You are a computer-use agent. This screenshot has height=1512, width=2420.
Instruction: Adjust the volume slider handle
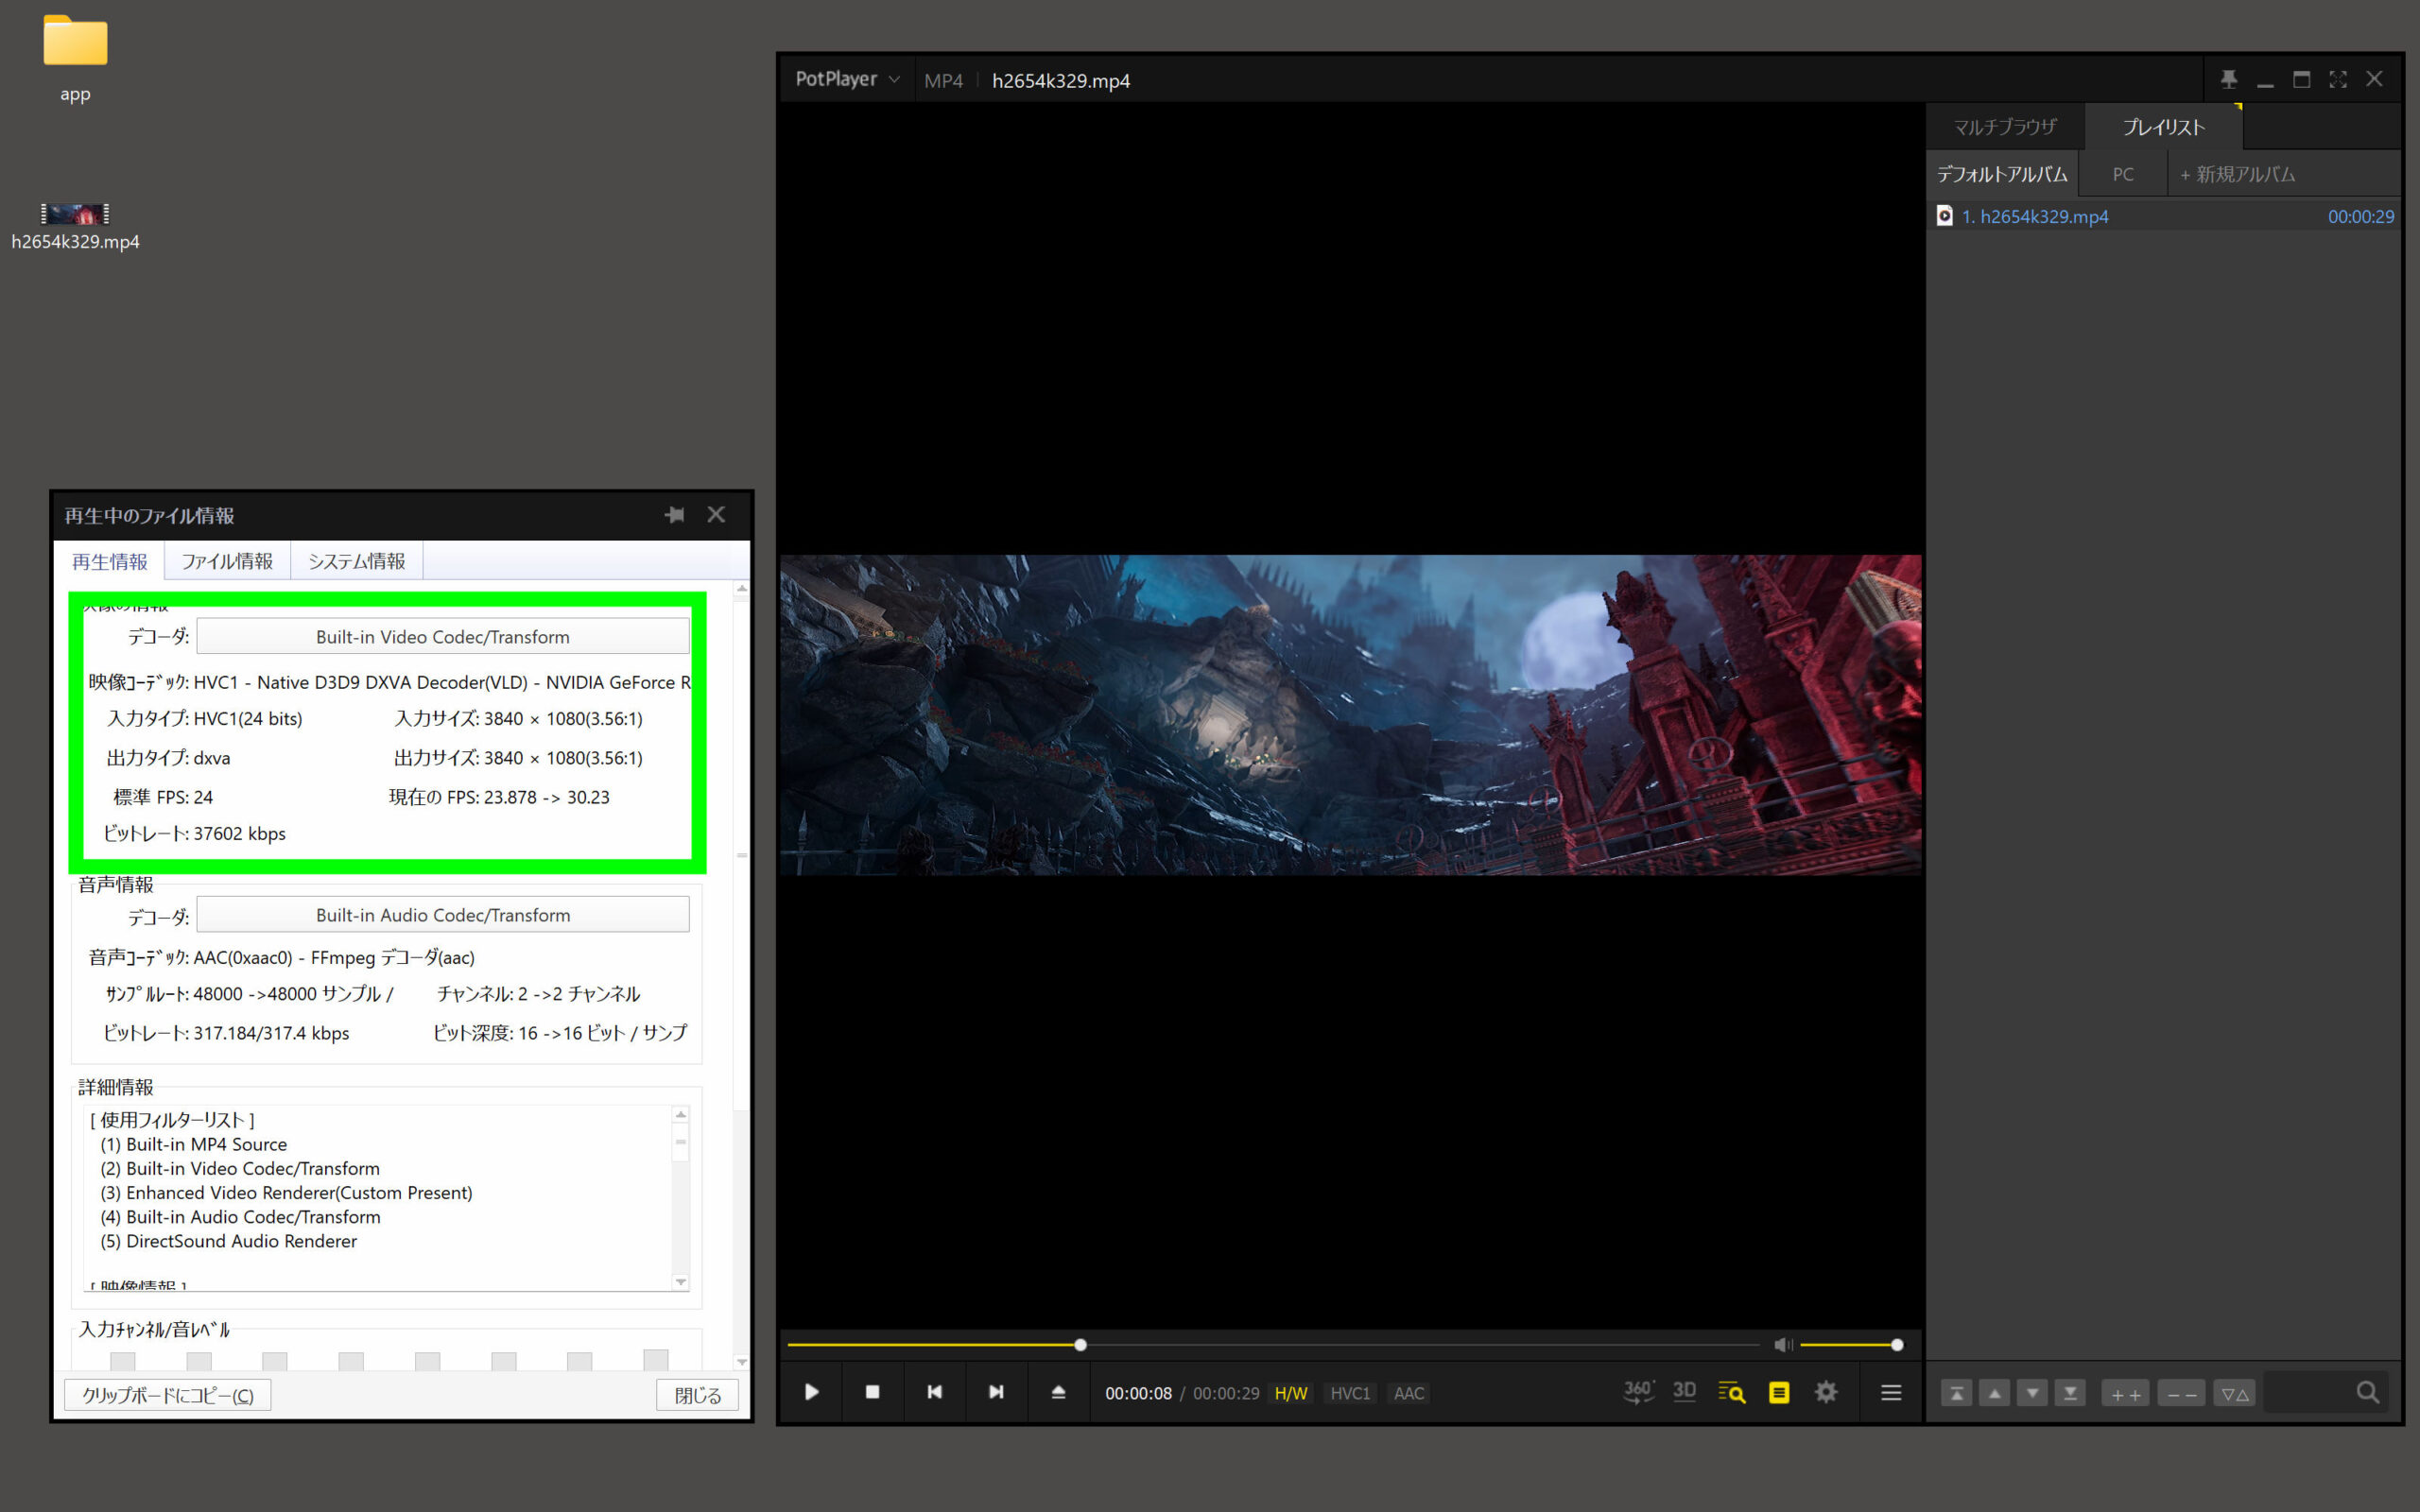click(1897, 1345)
